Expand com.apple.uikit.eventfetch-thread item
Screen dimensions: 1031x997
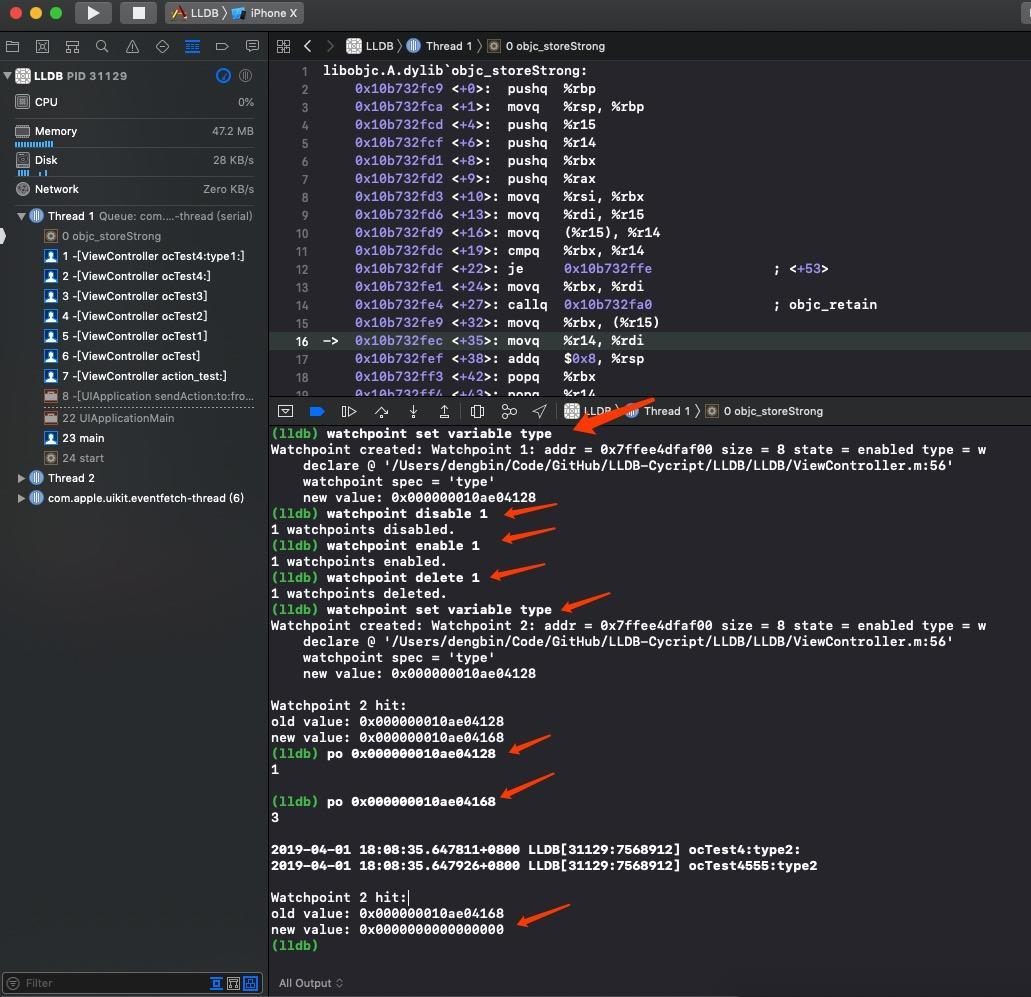[21, 498]
